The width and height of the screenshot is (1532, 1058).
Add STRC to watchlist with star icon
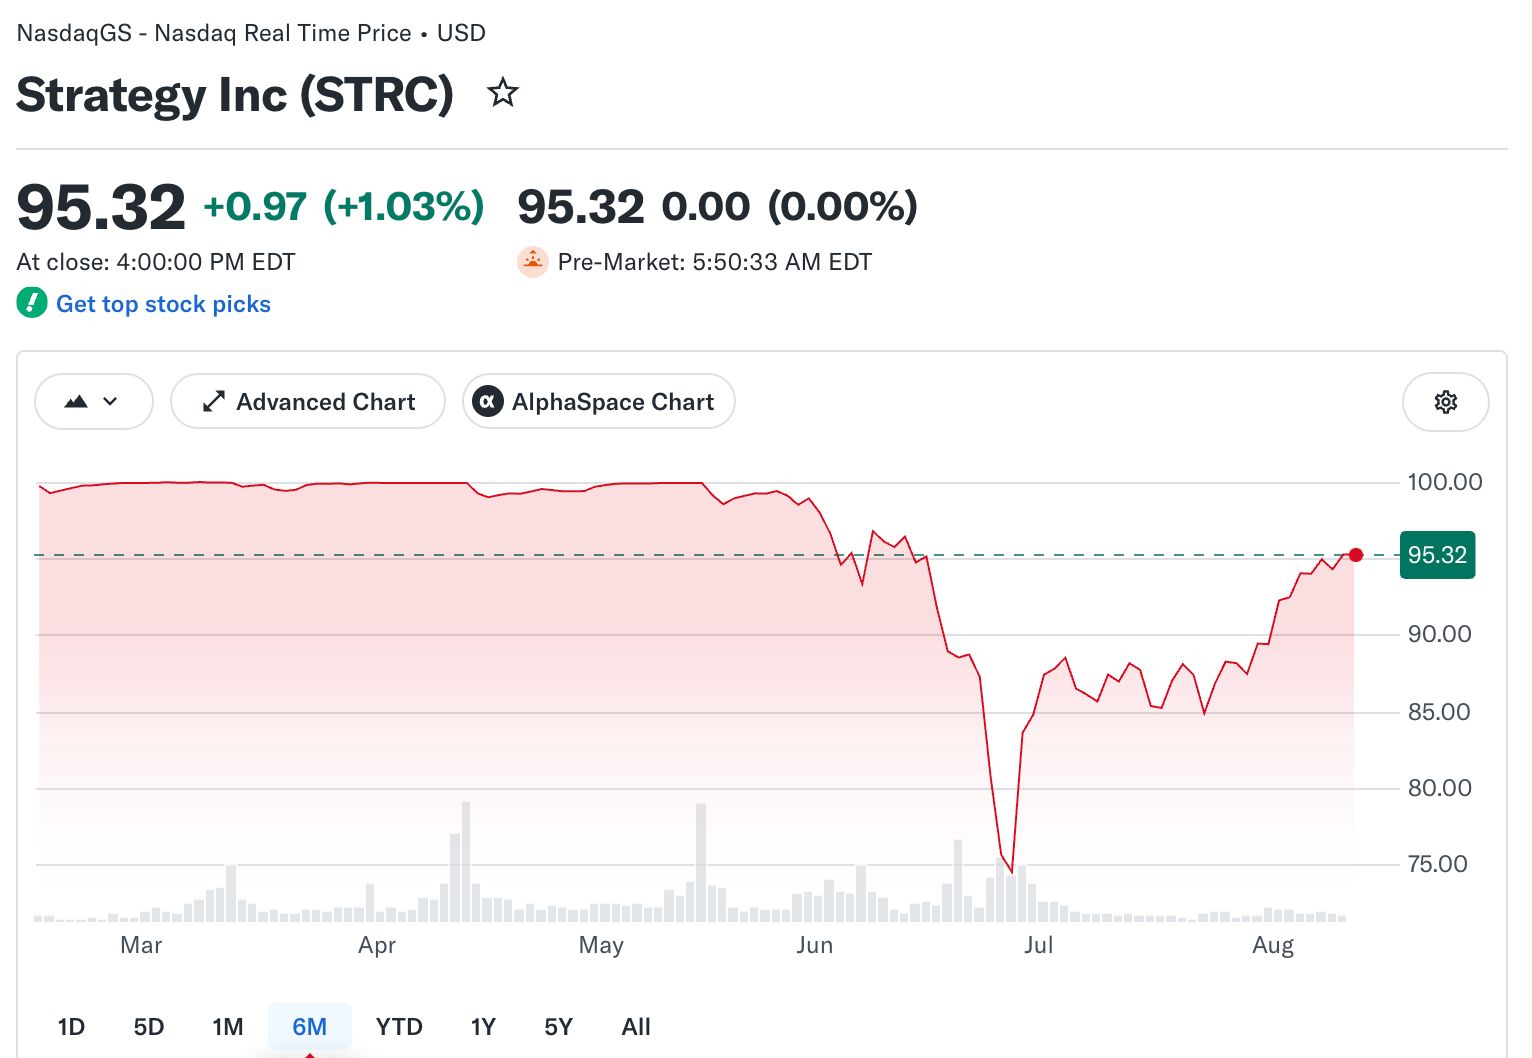502,93
